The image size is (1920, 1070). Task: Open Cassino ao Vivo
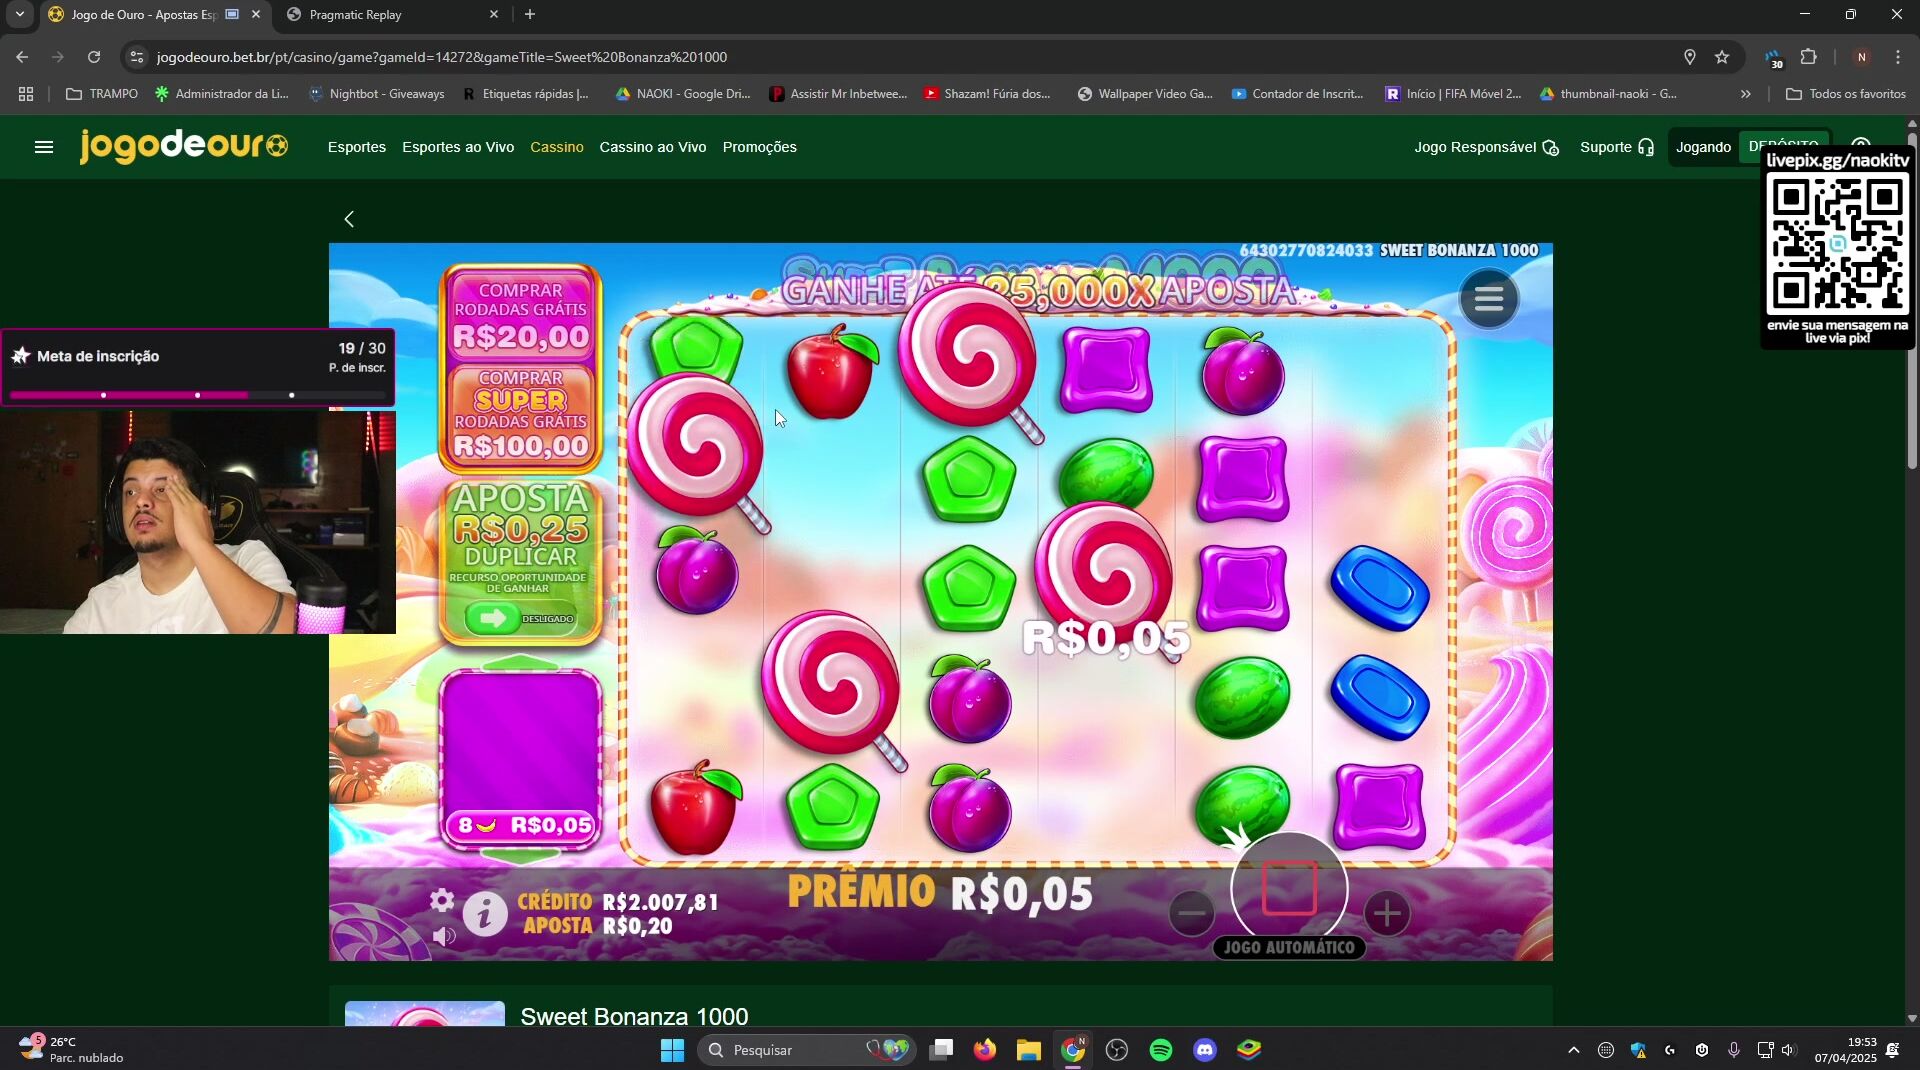coord(652,147)
